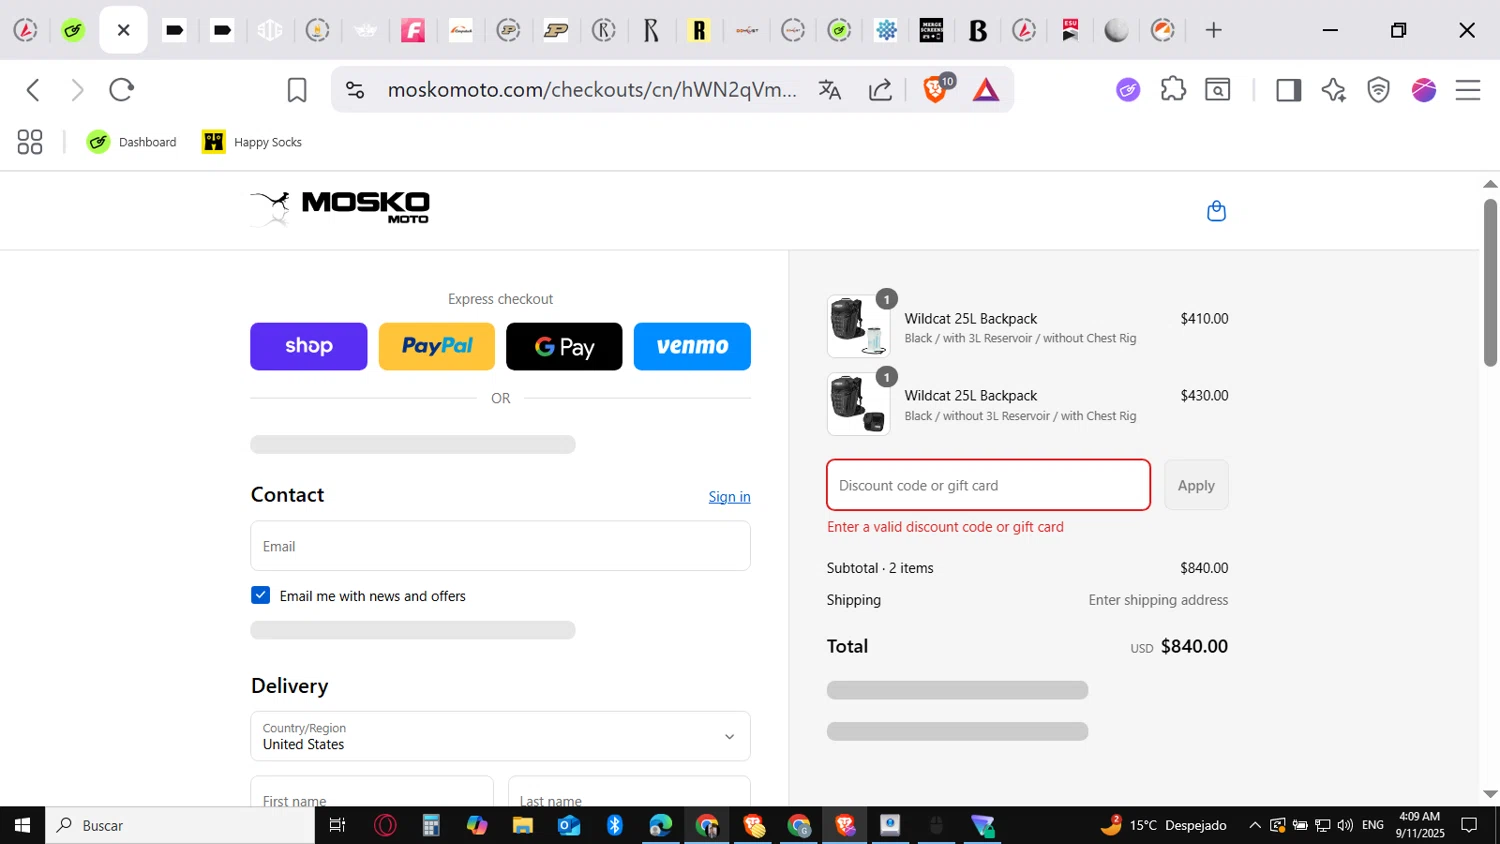Click 'Enter a valid discount code' error text
1500x844 pixels.
pos(945,527)
